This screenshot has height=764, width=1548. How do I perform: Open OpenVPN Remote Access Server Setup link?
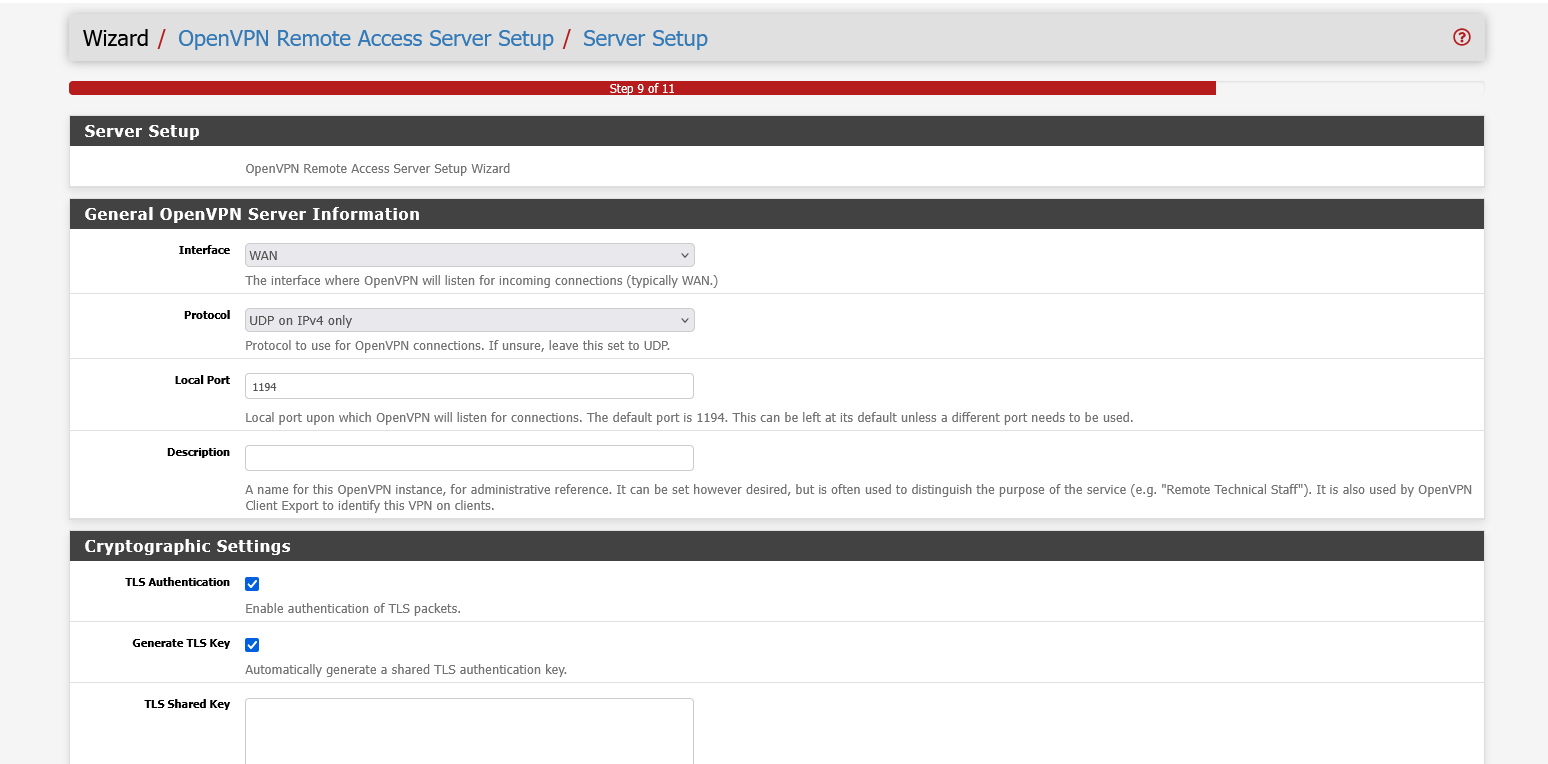(x=366, y=38)
